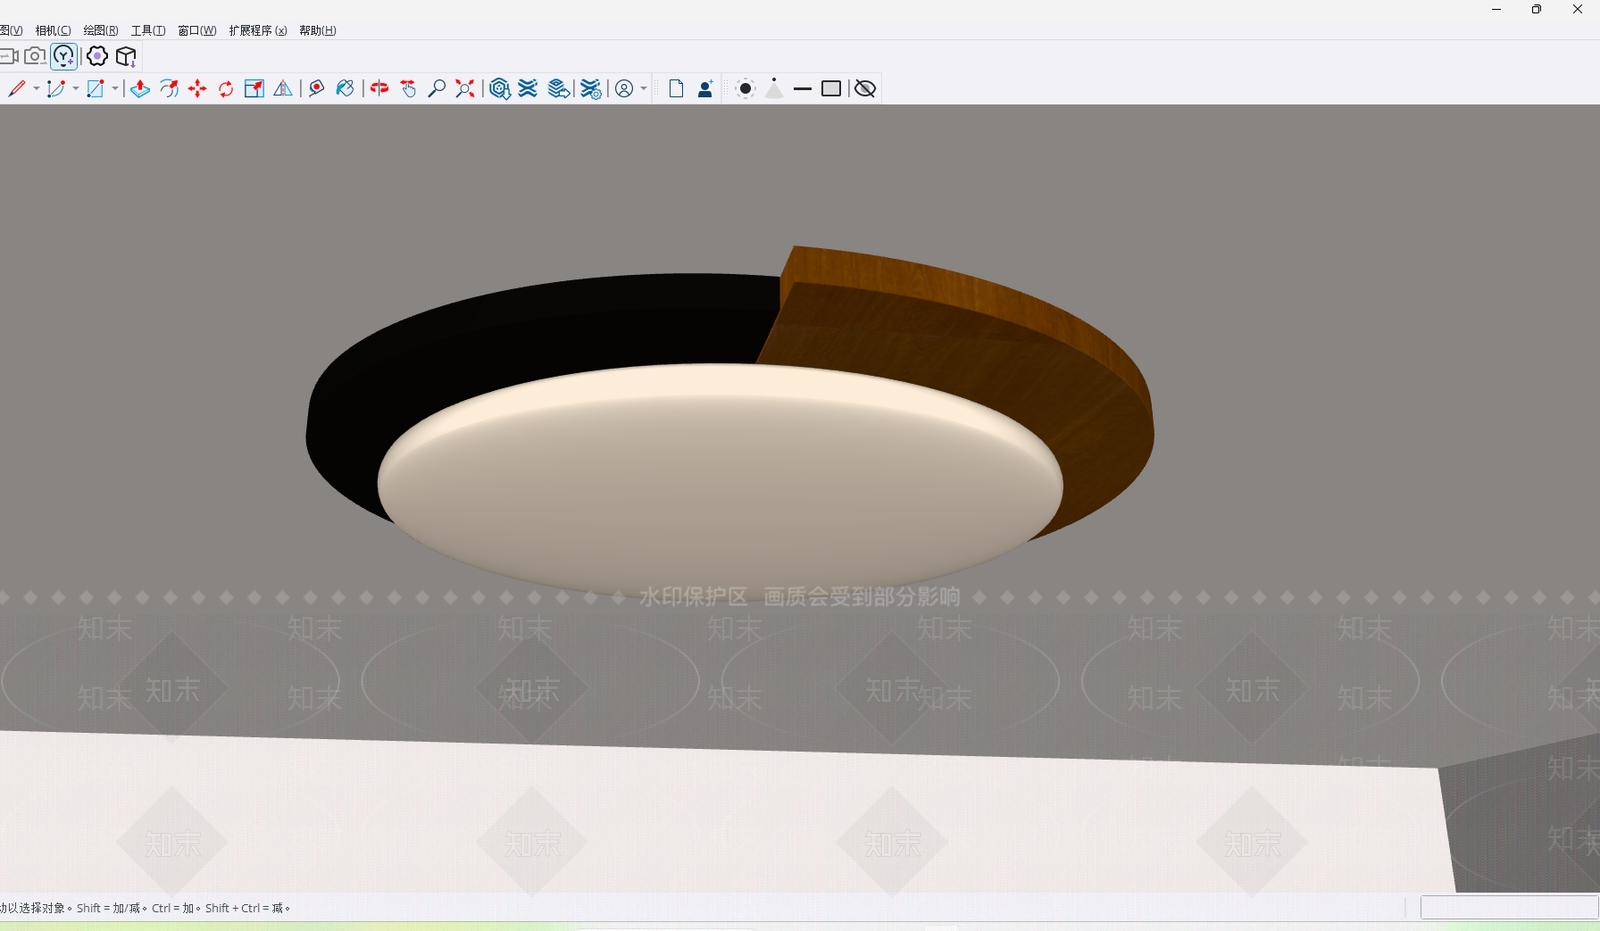The image size is (1600, 931).
Task: Open the Extension Warehouse icon
Action: tap(528, 89)
